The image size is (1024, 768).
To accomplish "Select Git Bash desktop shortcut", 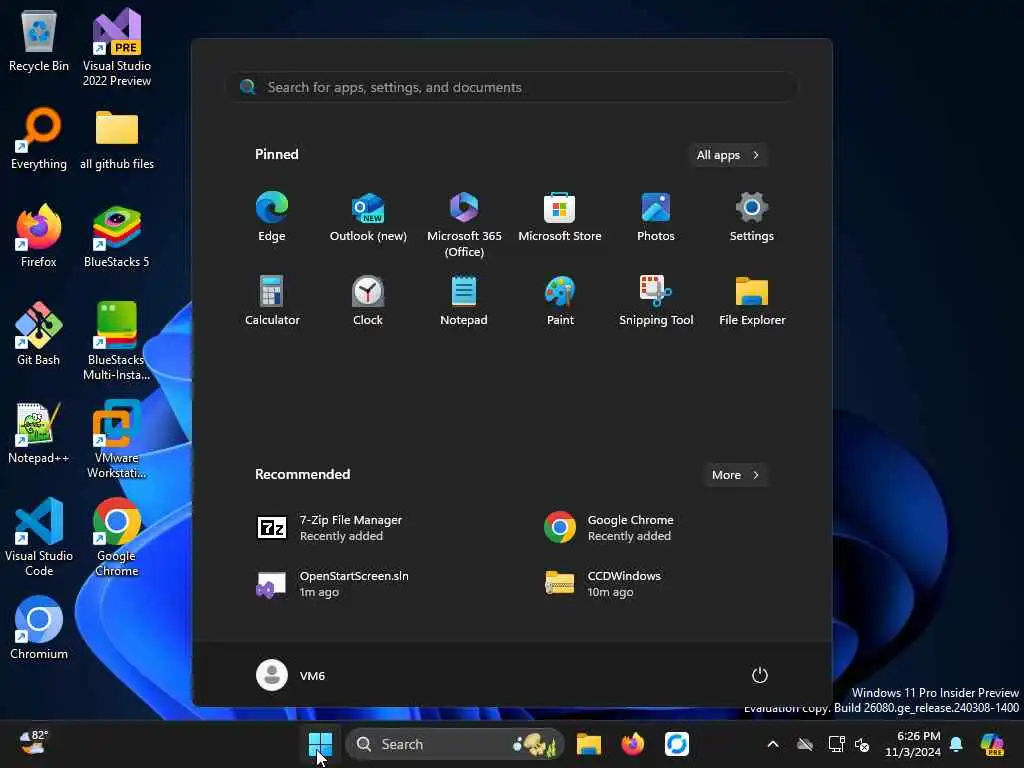I will pyautogui.click(x=39, y=334).
